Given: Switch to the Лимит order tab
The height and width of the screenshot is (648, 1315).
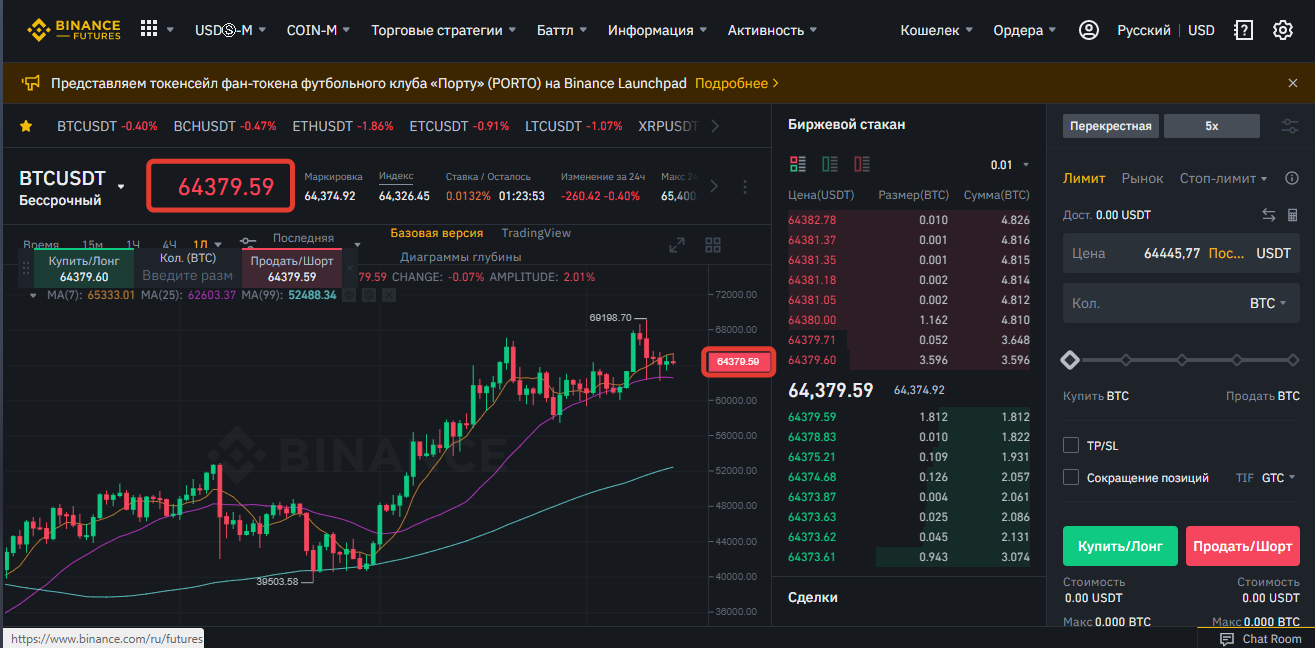Looking at the screenshot, I should (x=1084, y=178).
